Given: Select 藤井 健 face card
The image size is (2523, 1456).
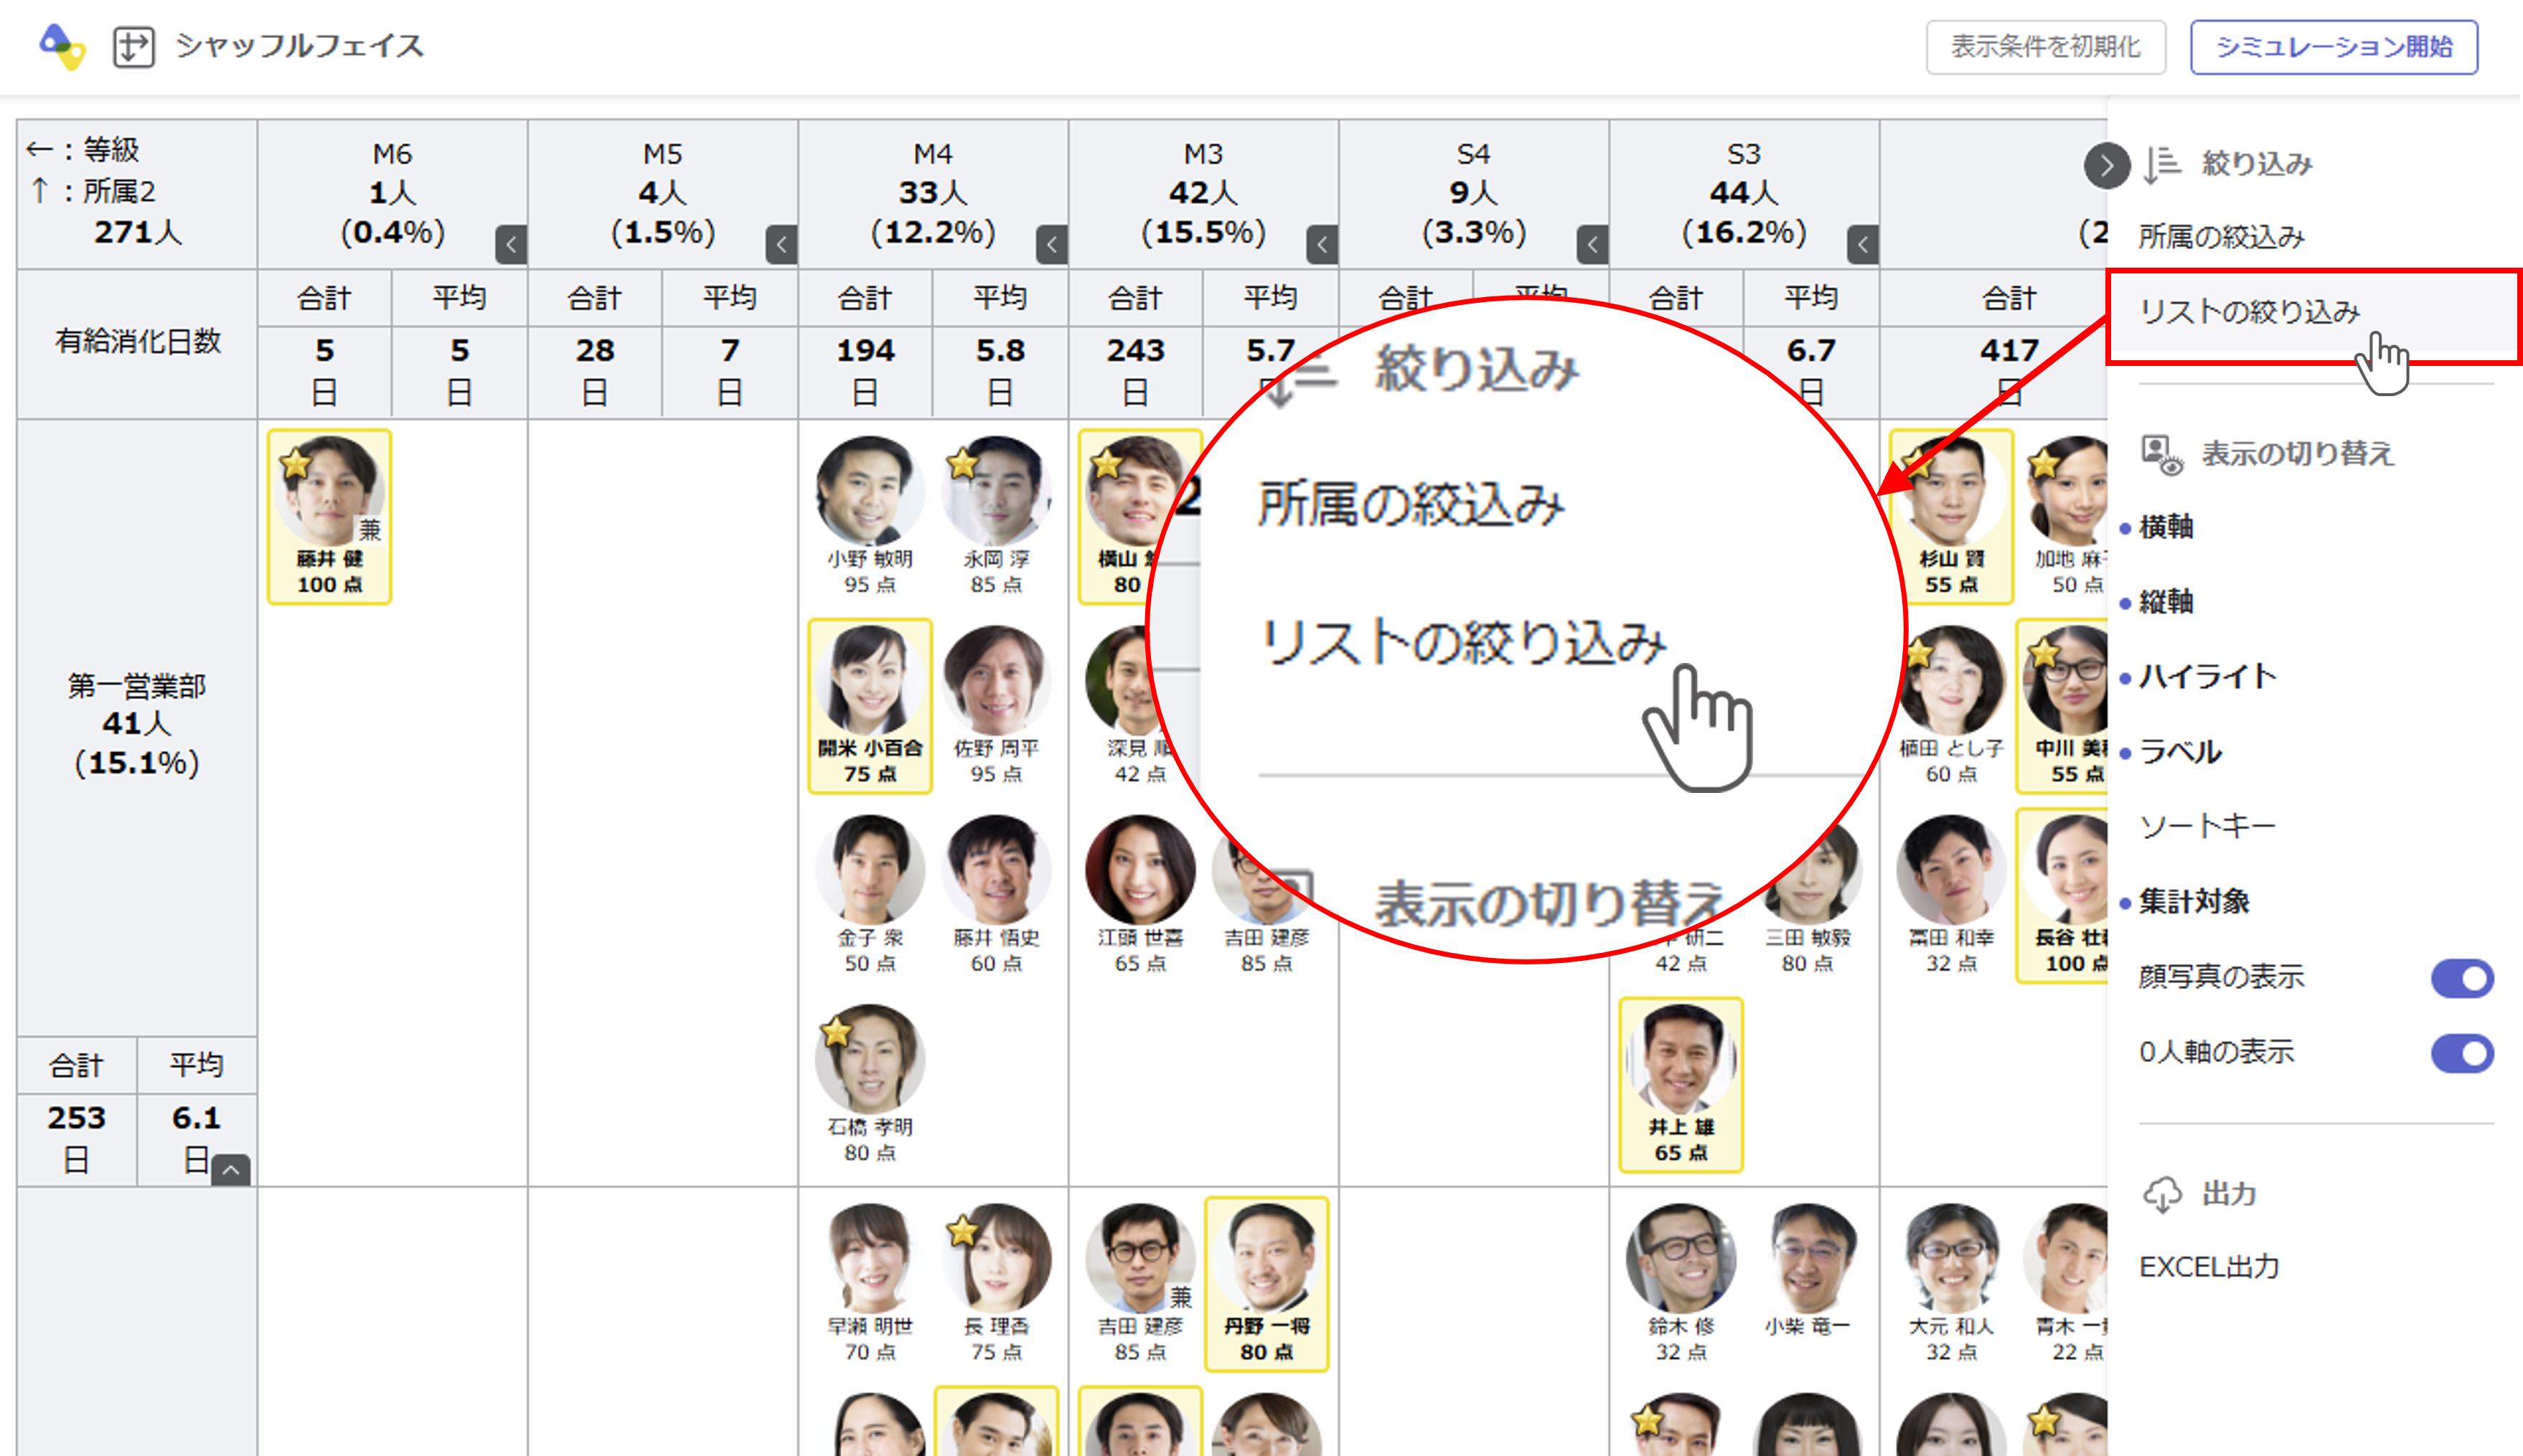Looking at the screenshot, I should (x=330, y=517).
